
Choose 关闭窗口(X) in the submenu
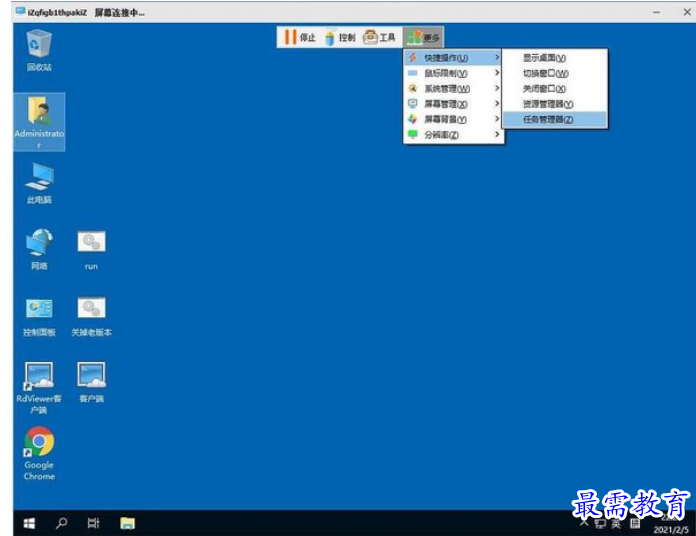click(555, 89)
